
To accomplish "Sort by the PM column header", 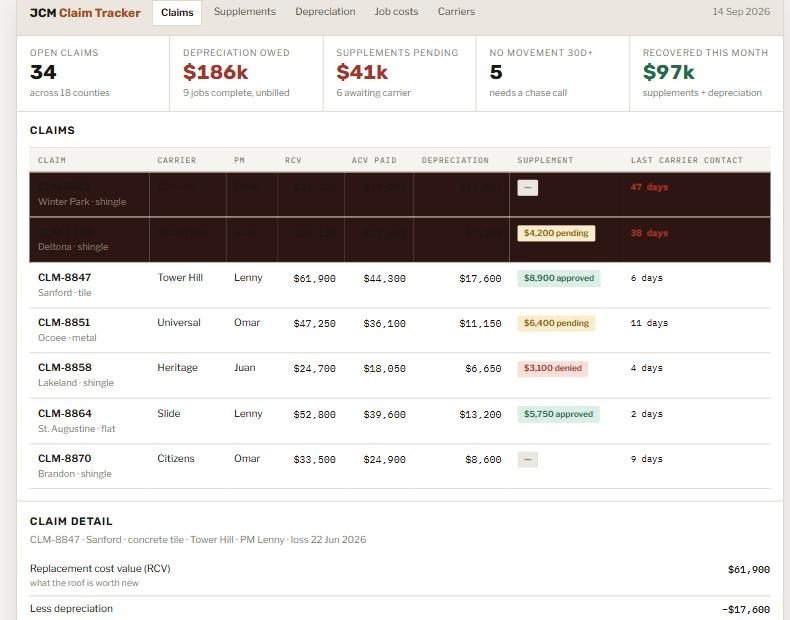I will [x=239, y=160].
